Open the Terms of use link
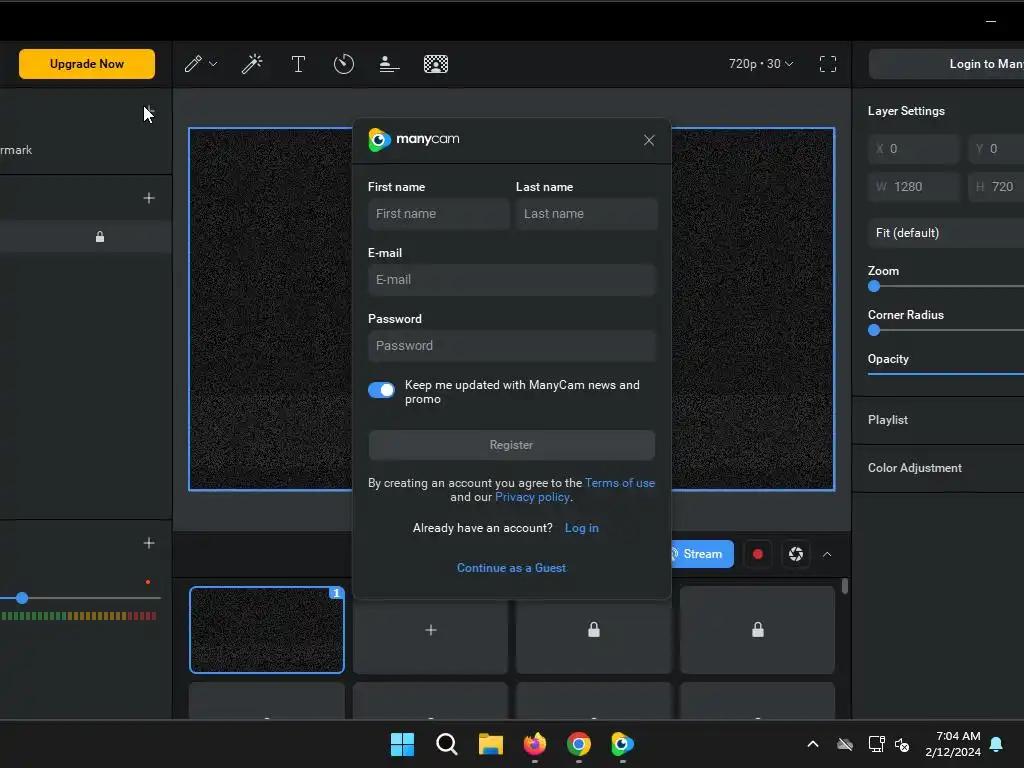Viewport: 1024px width, 768px height. click(x=620, y=483)
